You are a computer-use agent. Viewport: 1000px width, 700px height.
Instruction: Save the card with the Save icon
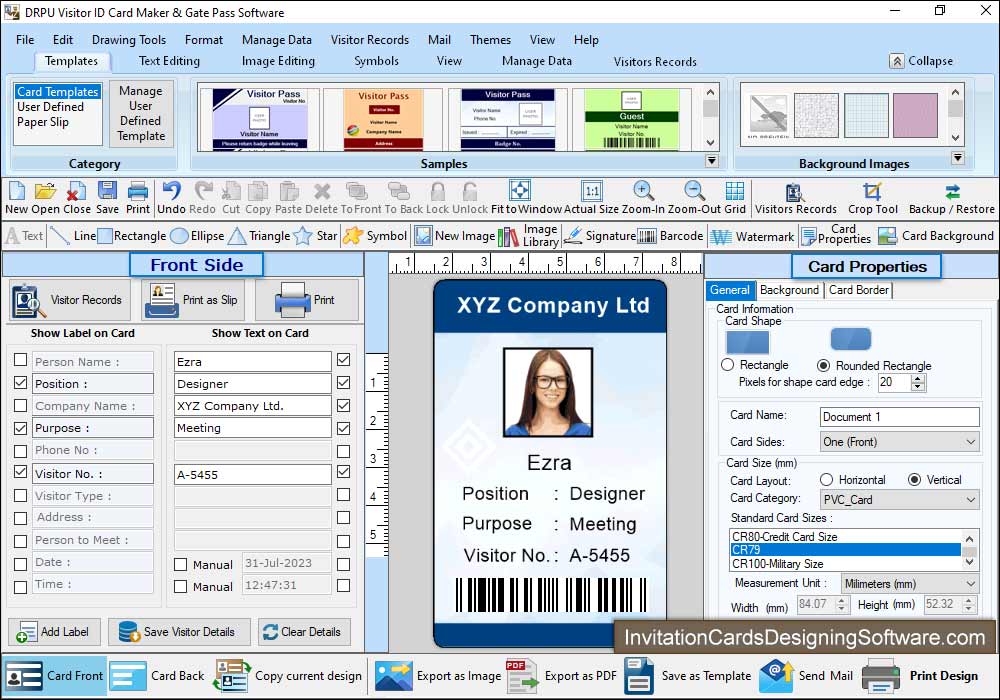pyautogui.click(x=107, y=198)
